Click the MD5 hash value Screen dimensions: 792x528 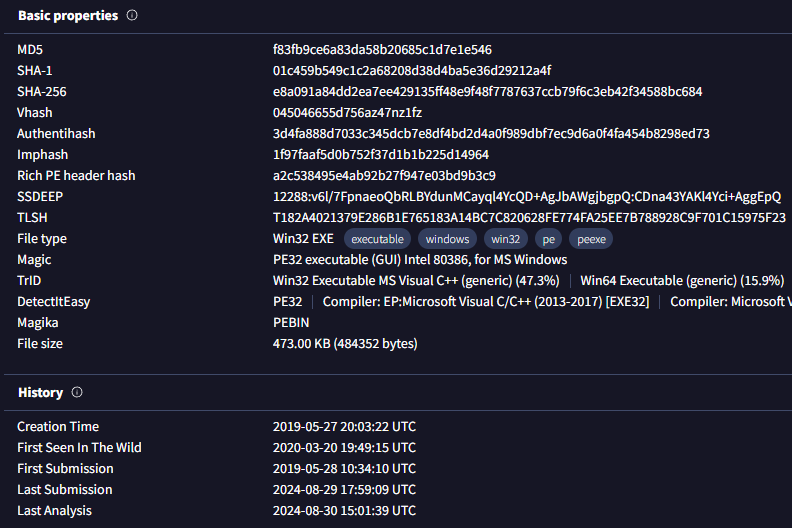click(382, 50)
